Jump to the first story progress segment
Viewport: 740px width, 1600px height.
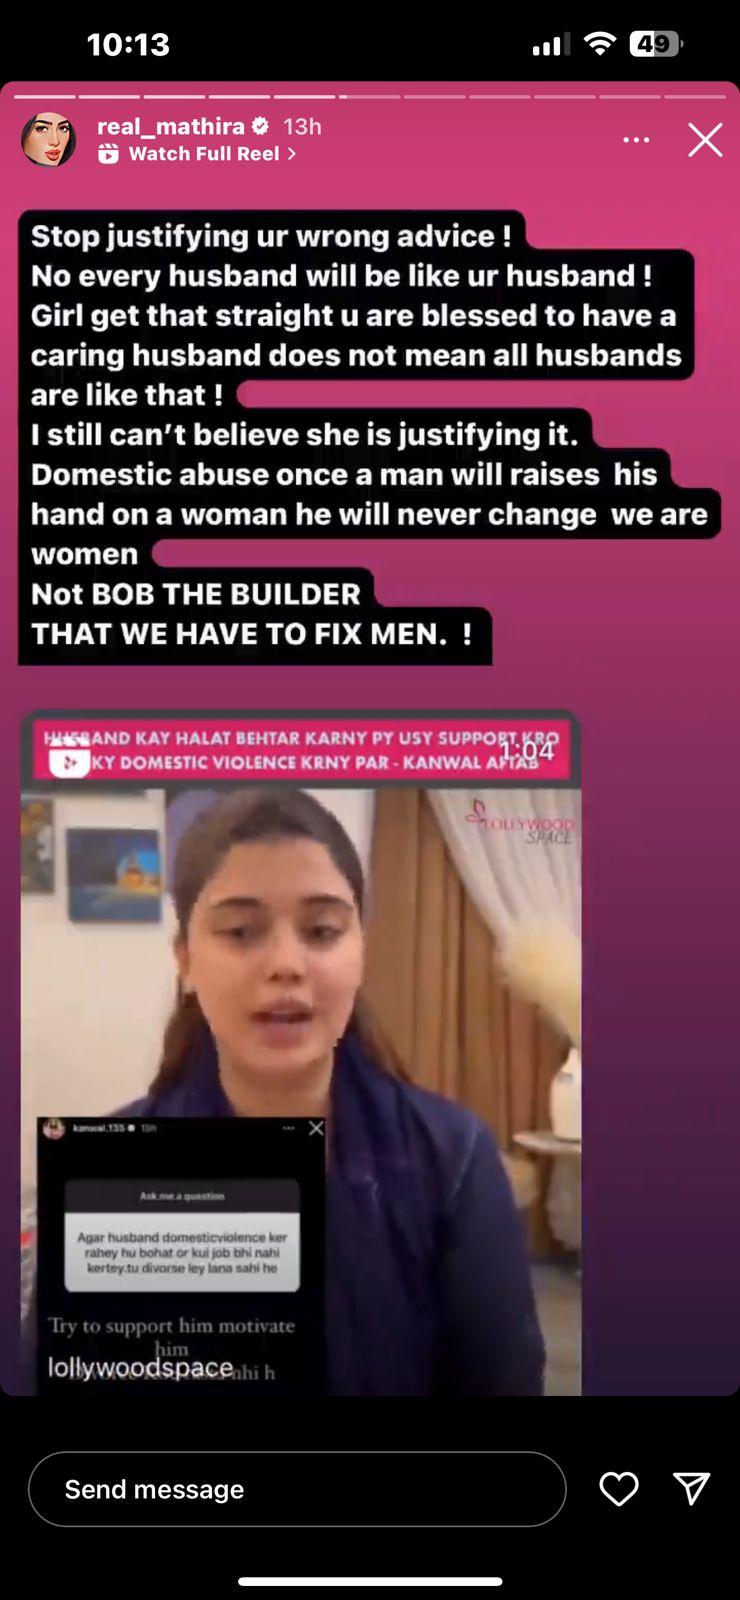(x=45, y=97)
